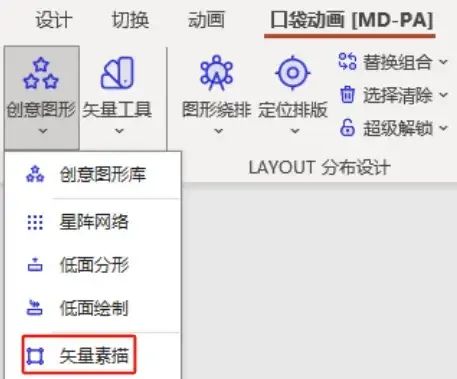Click the 图形绕排 icon
The height and width of the screenshot is (379, 457).
pyautogui.click(x=216, y=73)
